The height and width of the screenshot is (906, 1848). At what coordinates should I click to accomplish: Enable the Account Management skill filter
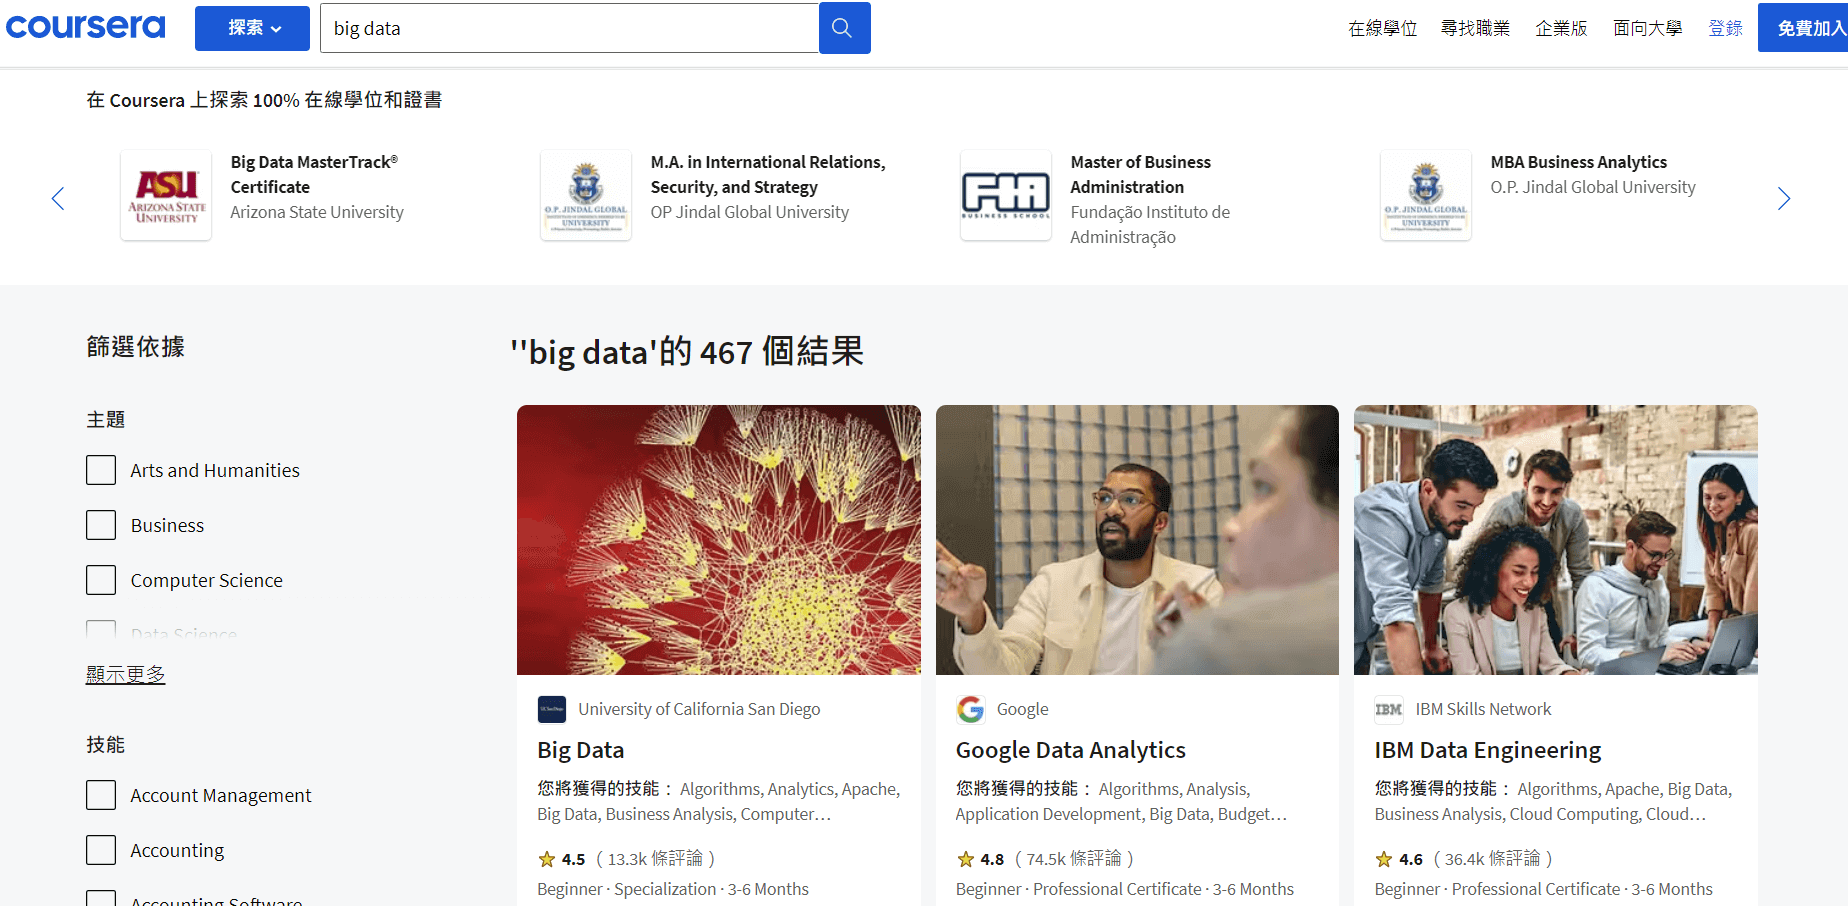click(x=101, y=795)
